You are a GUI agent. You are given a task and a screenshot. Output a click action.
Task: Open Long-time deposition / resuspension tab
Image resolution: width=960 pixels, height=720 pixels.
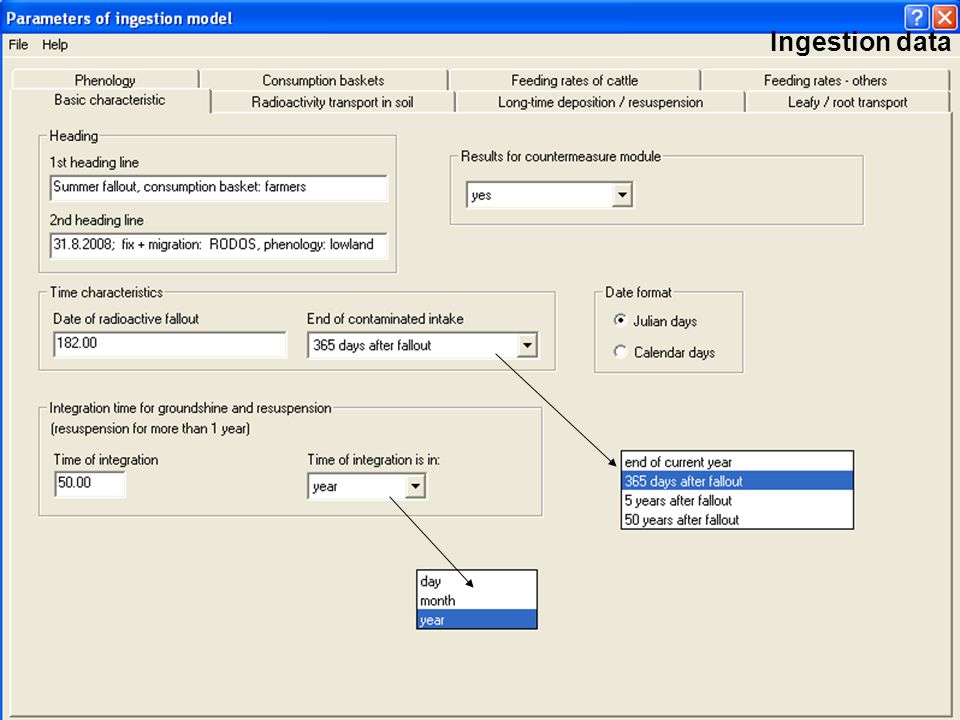point(600,102)
